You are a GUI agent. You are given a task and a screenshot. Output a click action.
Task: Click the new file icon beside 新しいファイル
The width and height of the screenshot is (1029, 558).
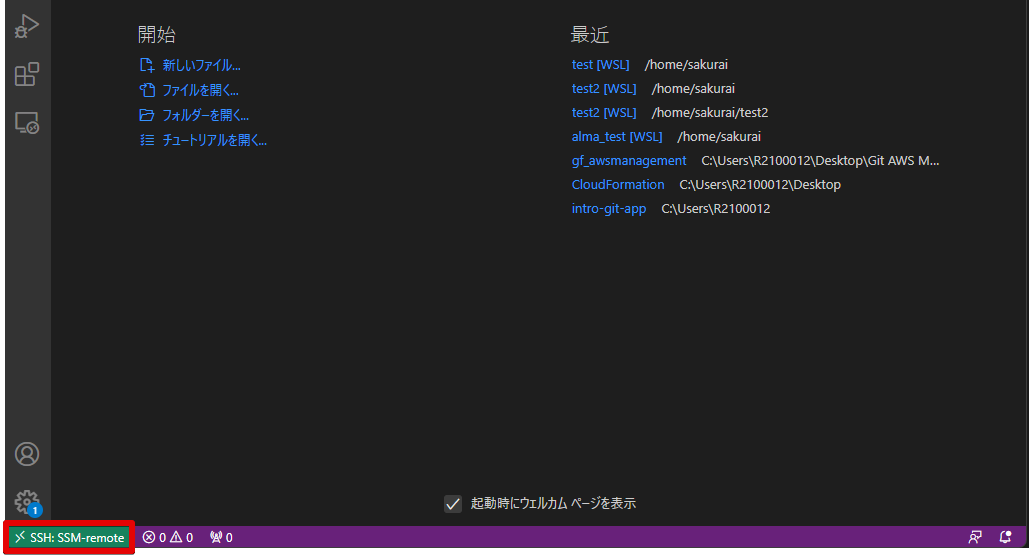(147, 65)
